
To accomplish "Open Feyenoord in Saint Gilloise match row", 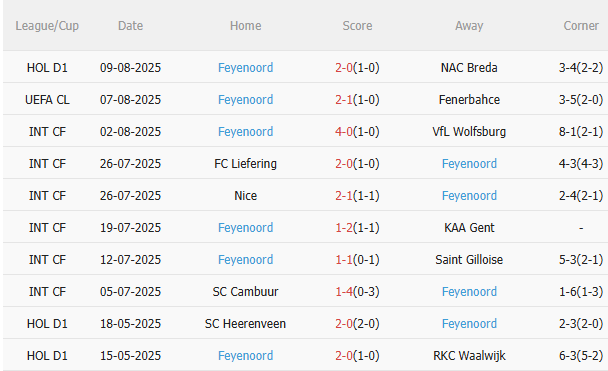I will 245,260.
